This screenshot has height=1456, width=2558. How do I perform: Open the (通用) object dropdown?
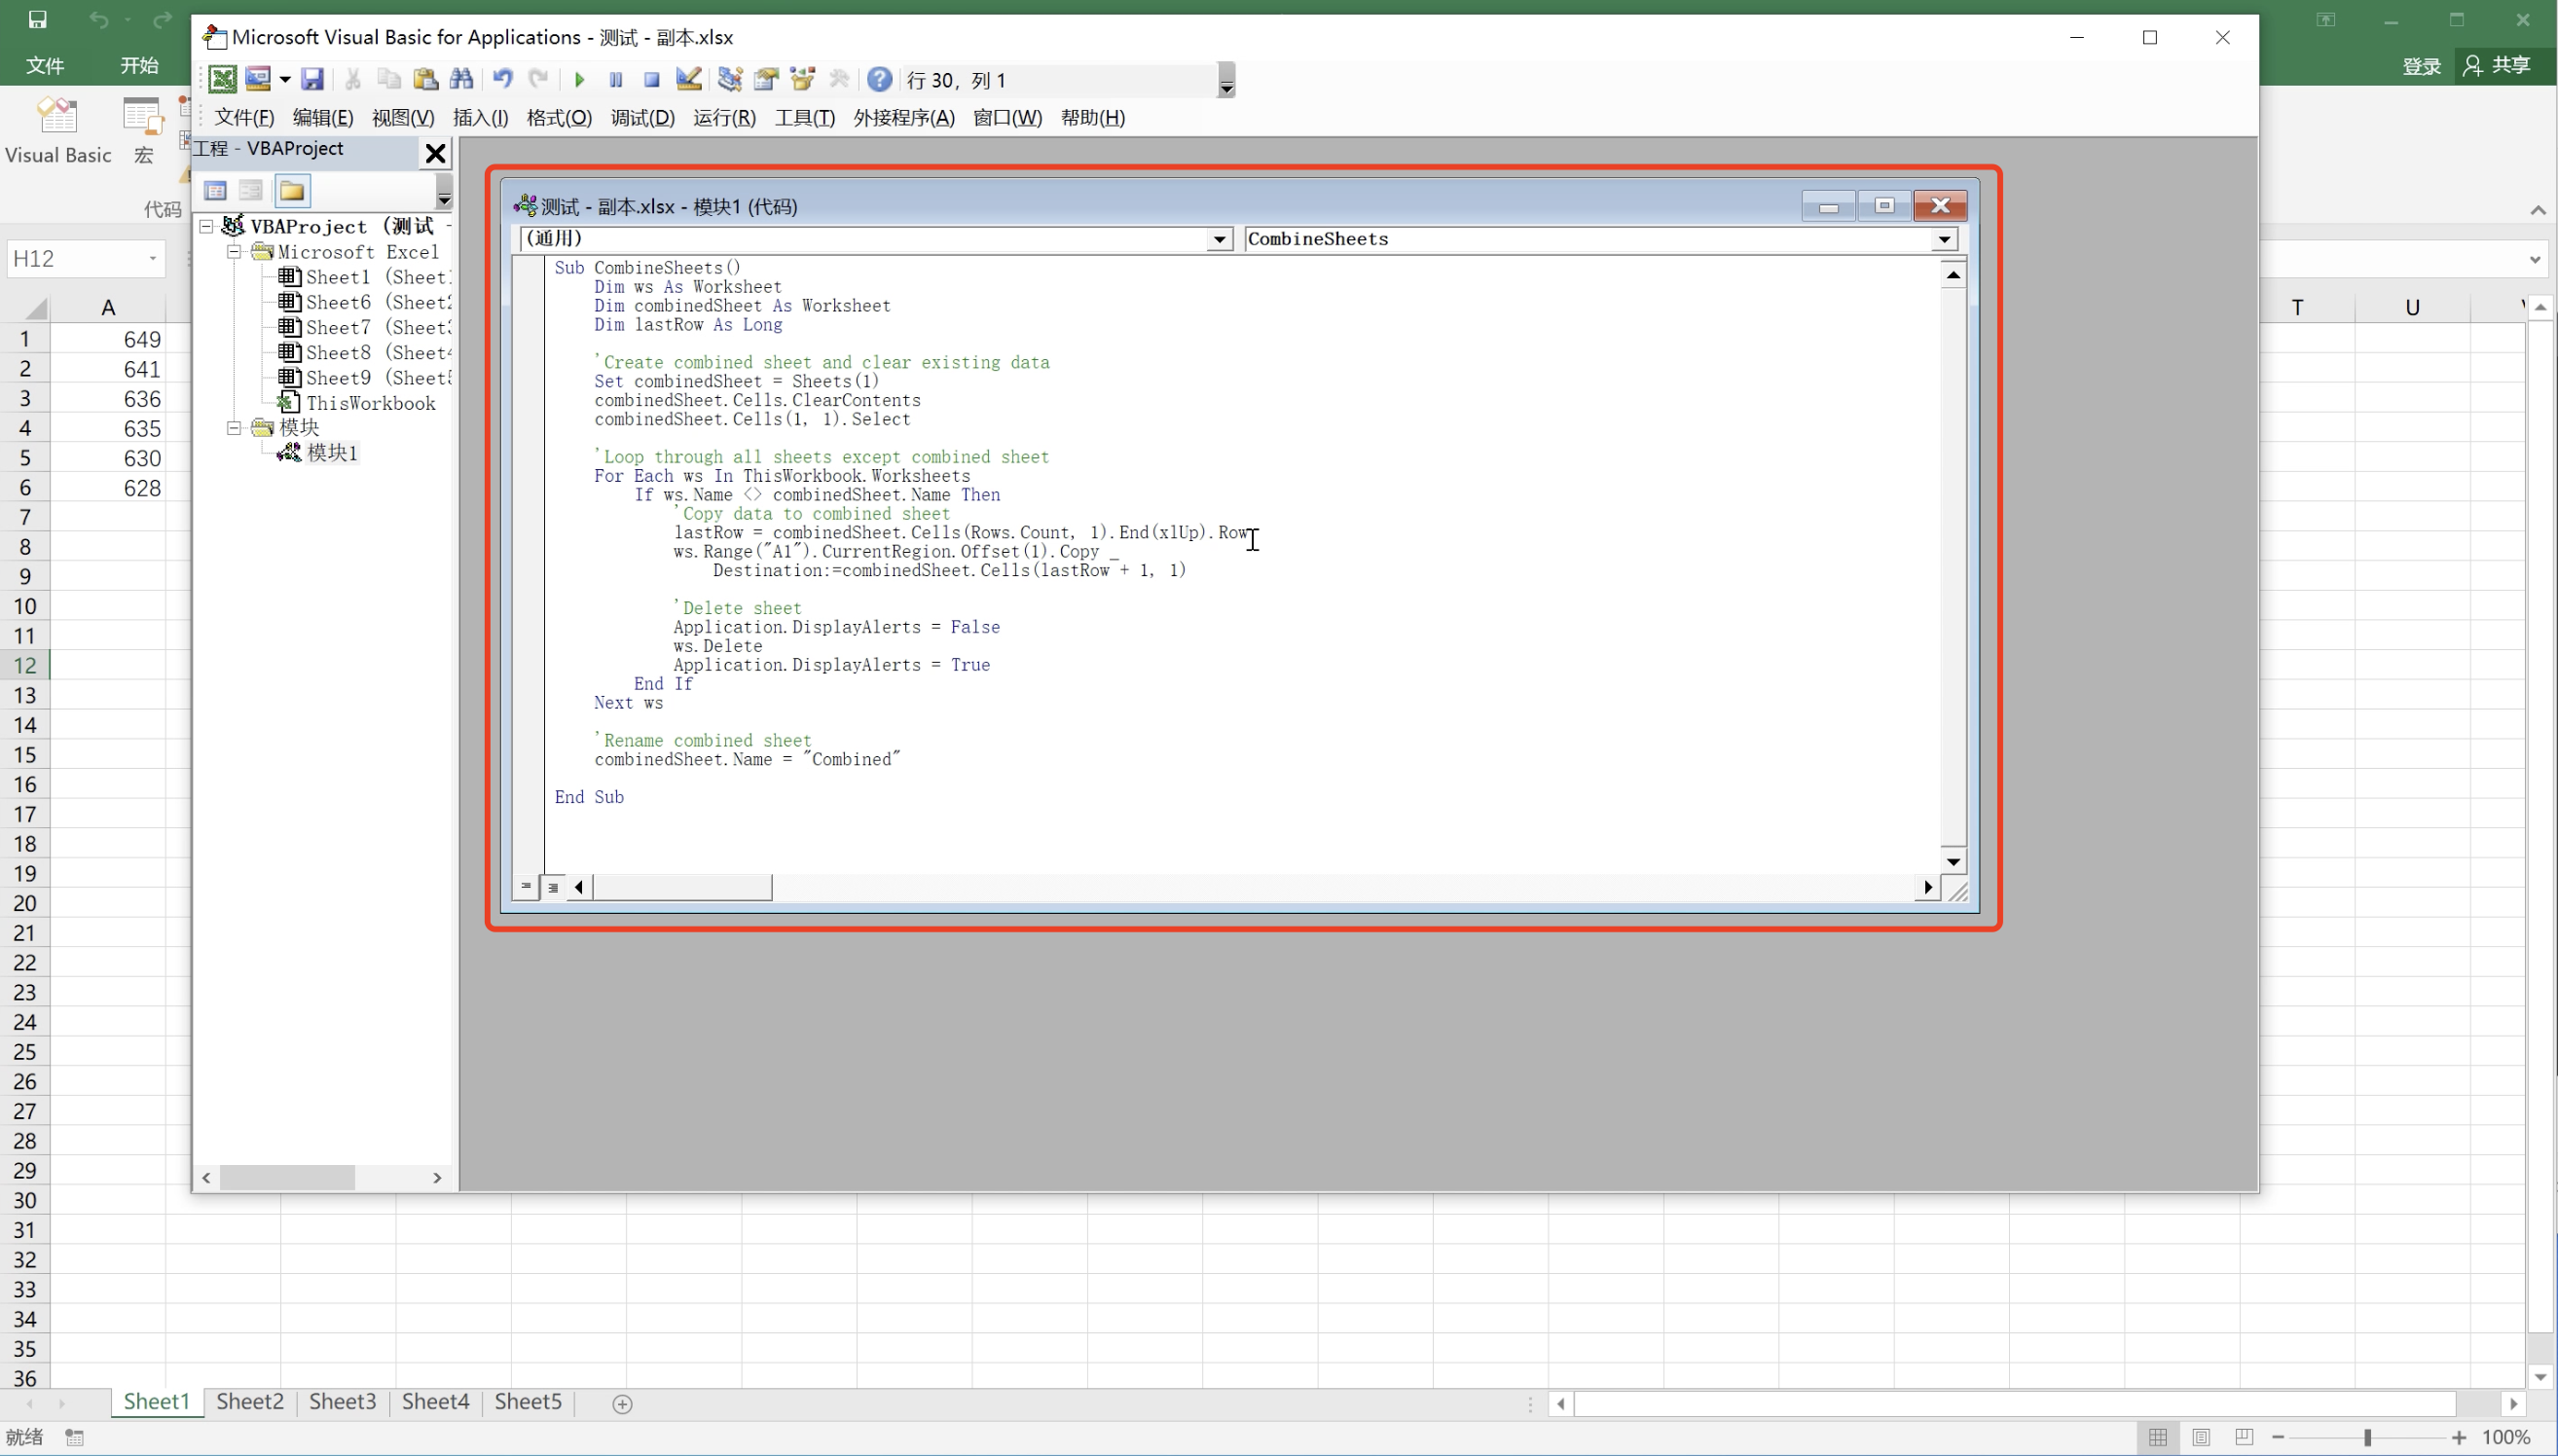[1219, 239]
